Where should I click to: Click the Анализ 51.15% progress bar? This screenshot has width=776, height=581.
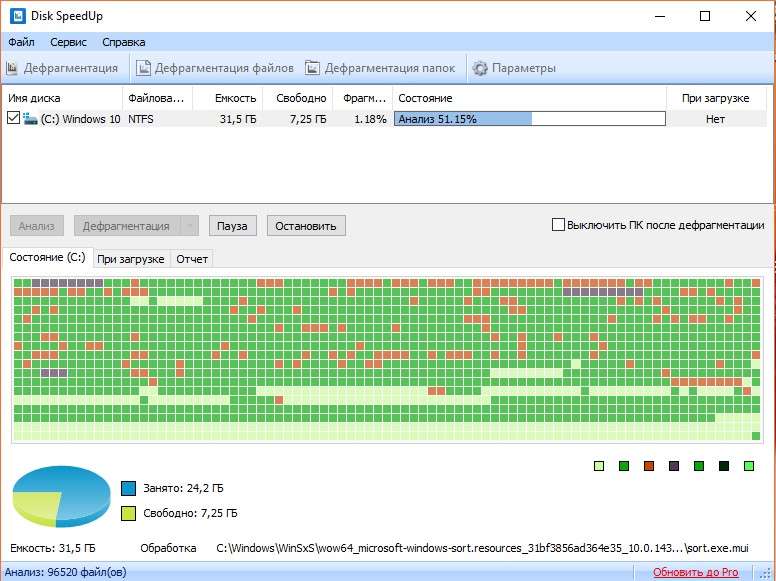coord(530,119)
